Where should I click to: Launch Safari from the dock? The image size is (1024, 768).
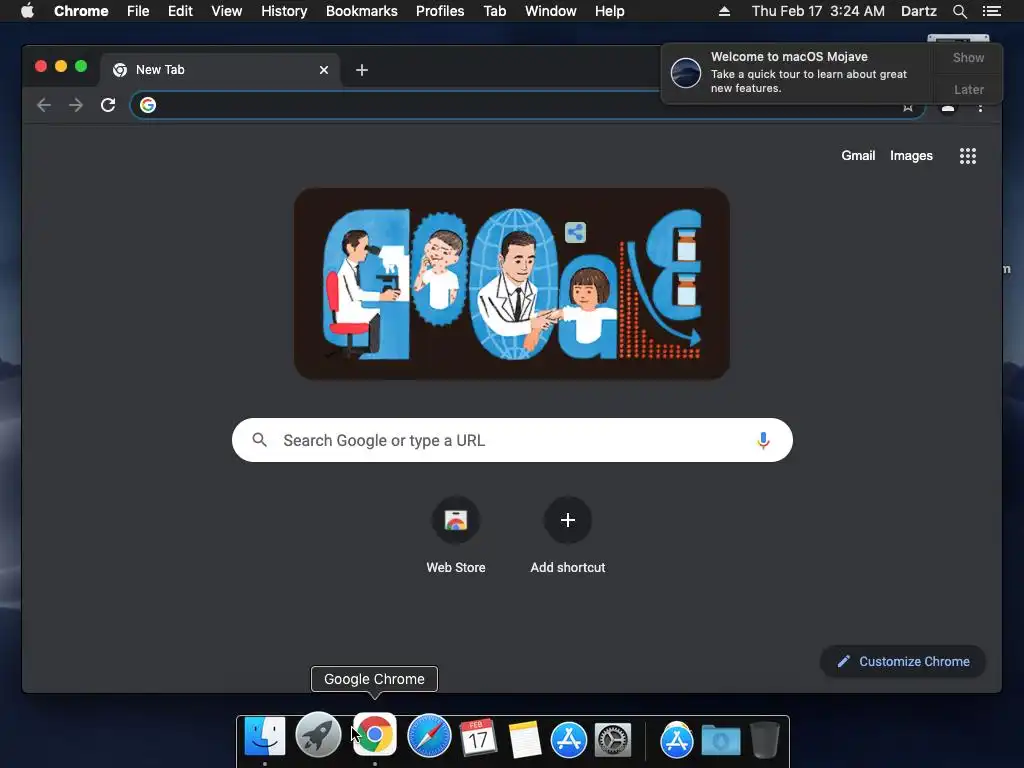[x=429, y=736]
